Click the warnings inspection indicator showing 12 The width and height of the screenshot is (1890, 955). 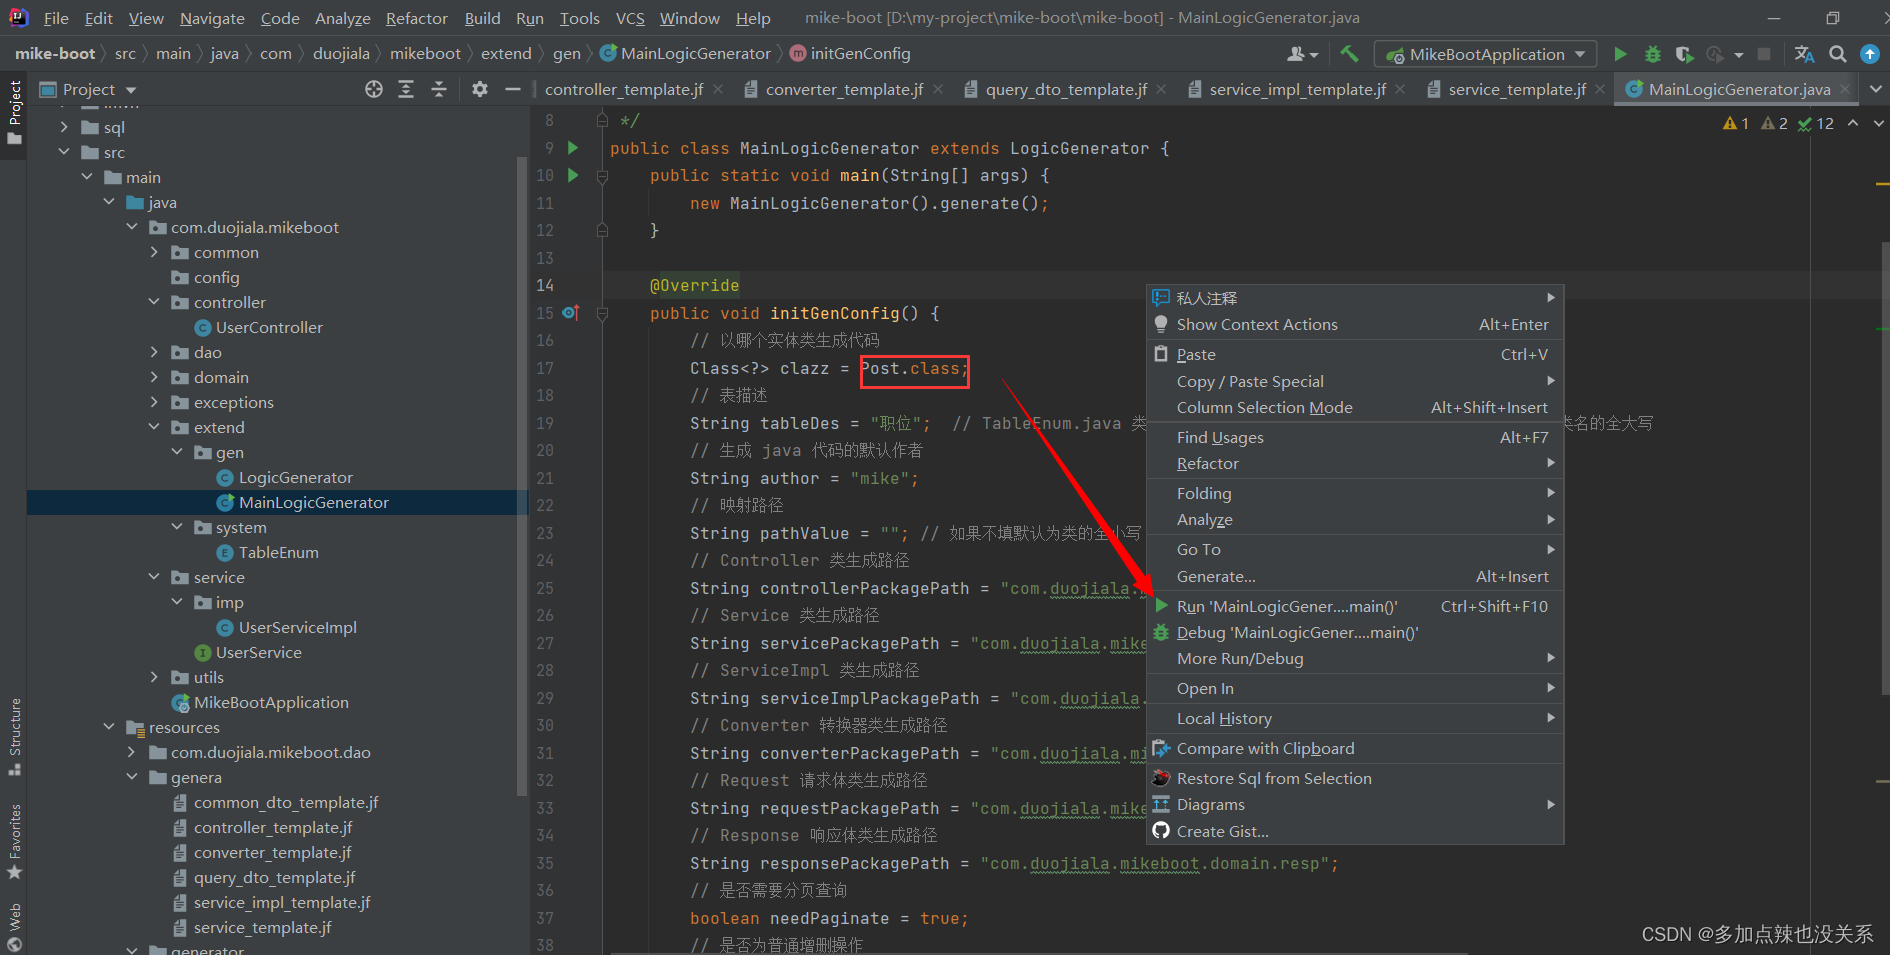click(x=1816, y=123)
